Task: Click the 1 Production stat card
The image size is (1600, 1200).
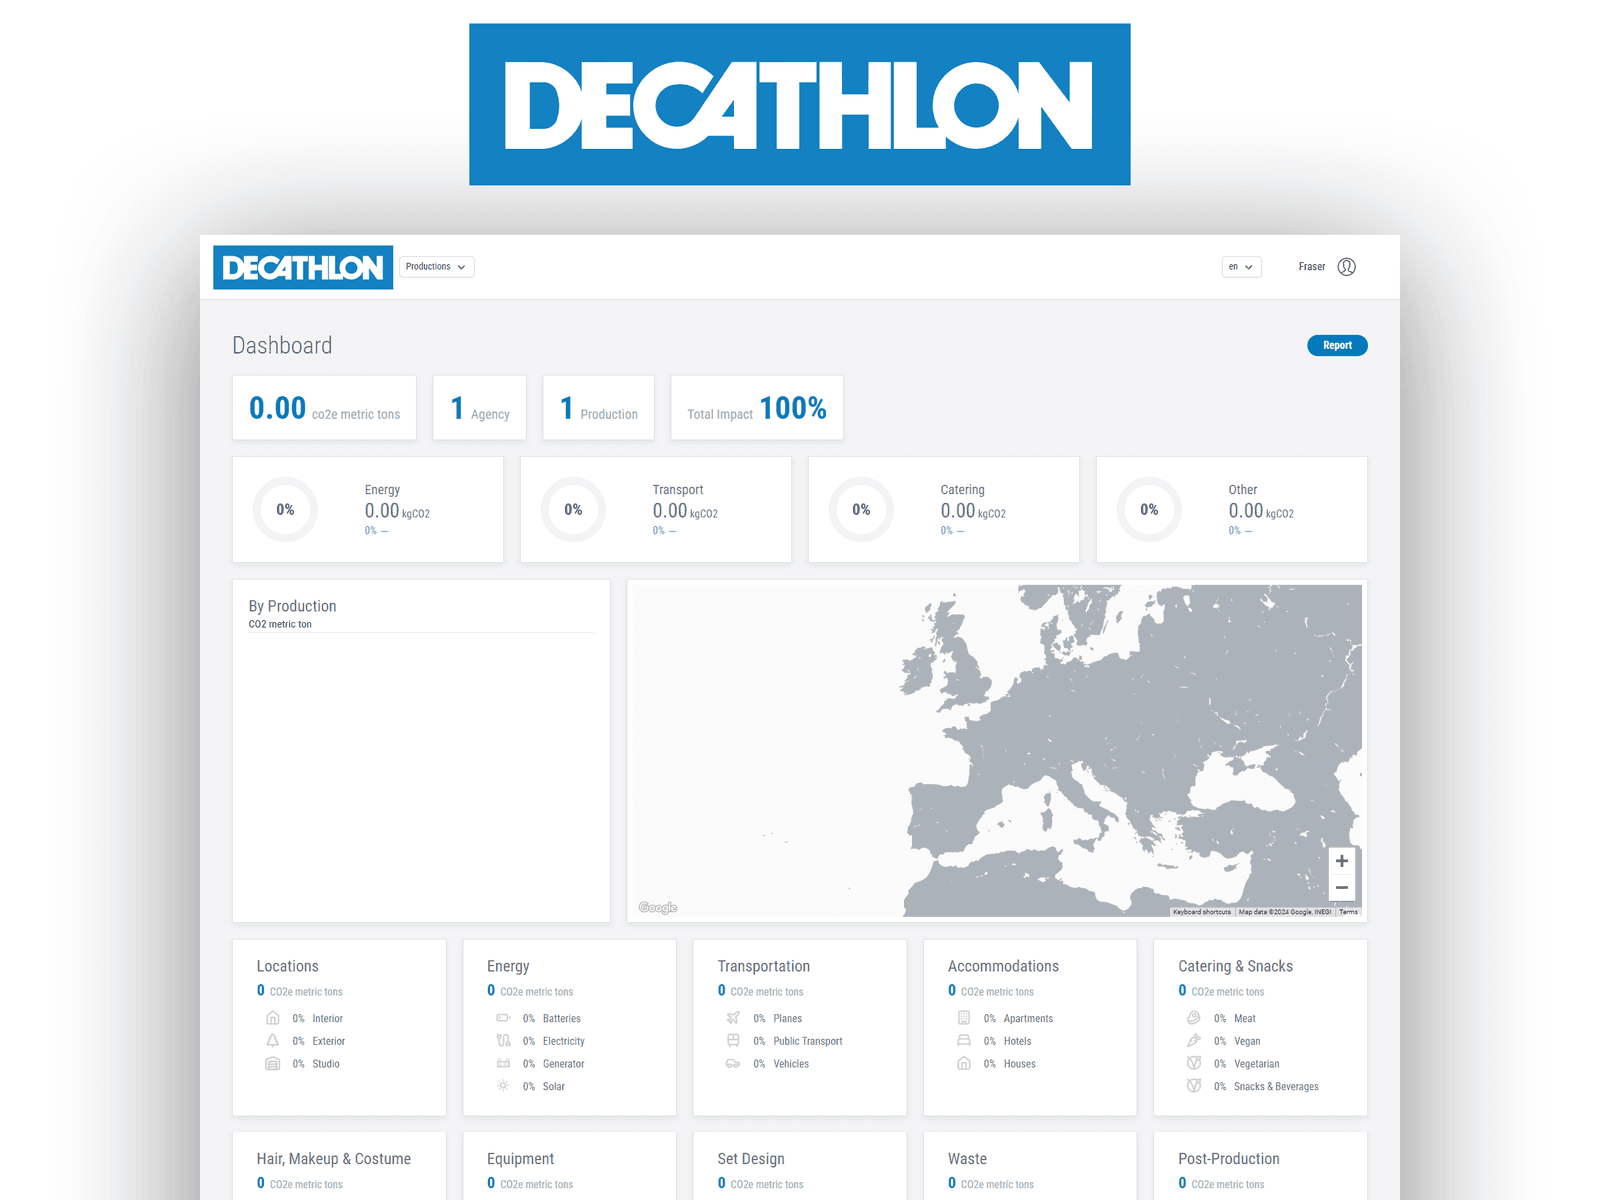Action: click(598, 408)
